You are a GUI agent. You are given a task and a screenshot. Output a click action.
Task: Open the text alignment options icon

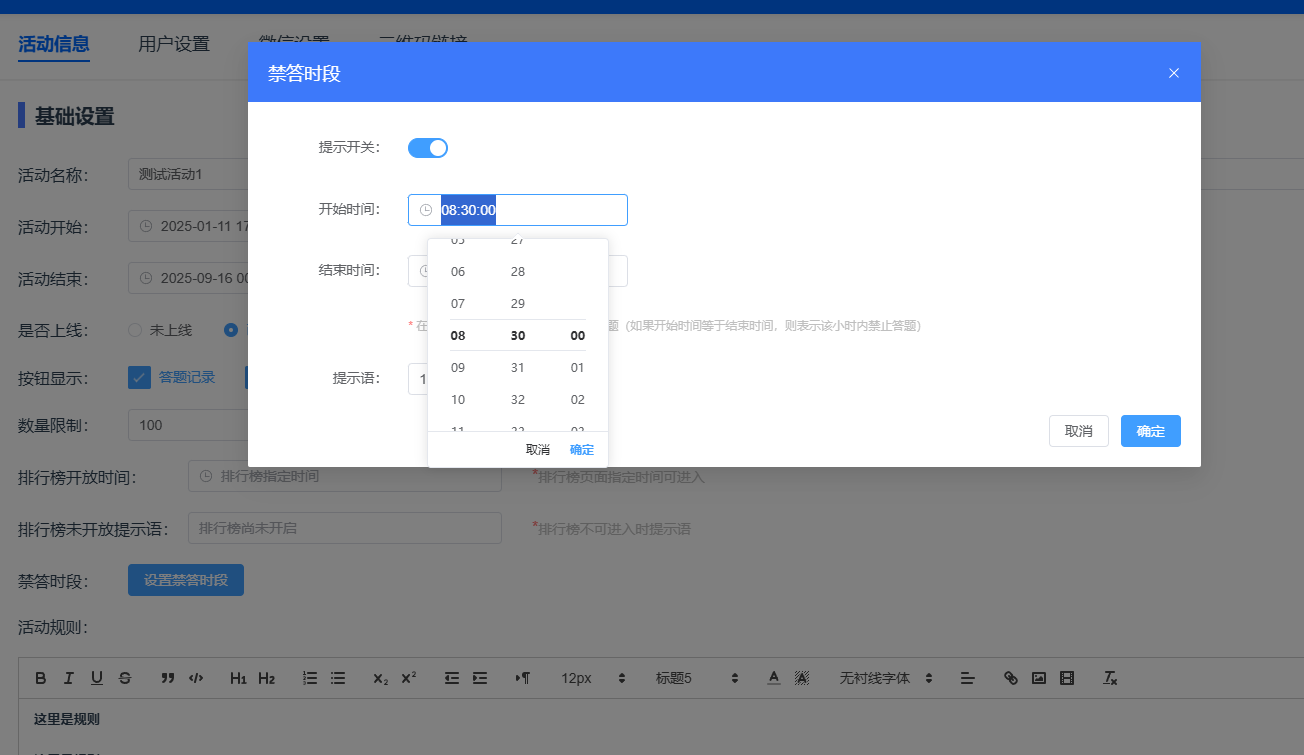point(967,678)
